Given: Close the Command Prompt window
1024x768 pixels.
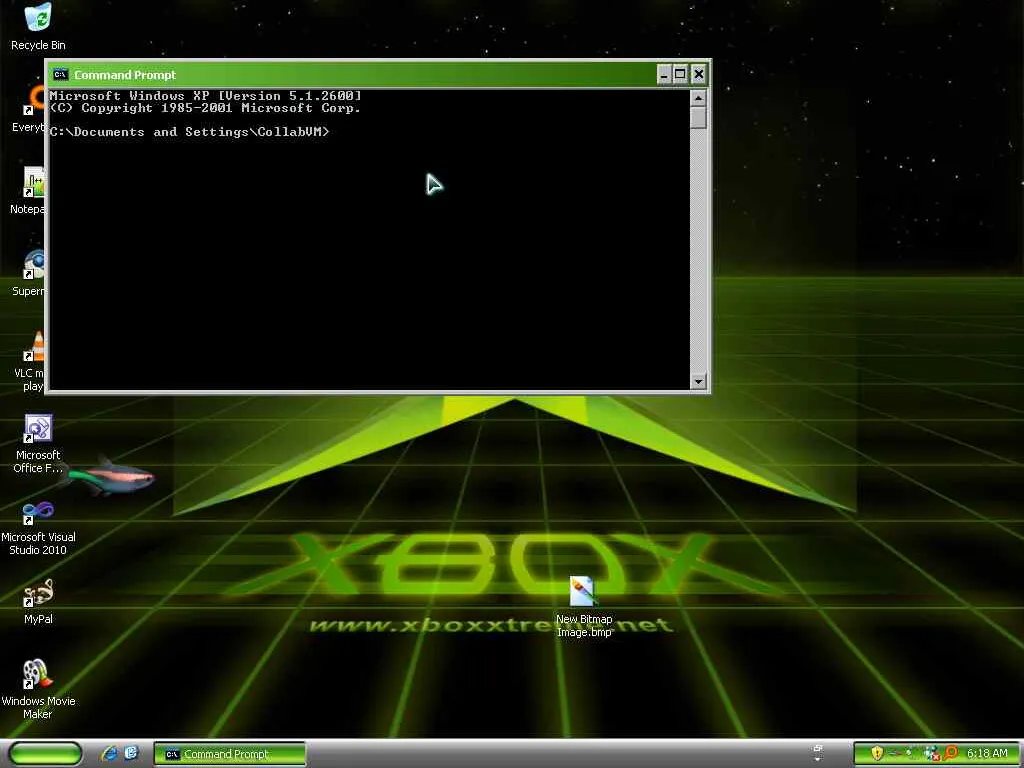Looking at the screenshot, I should click(698, 74).
